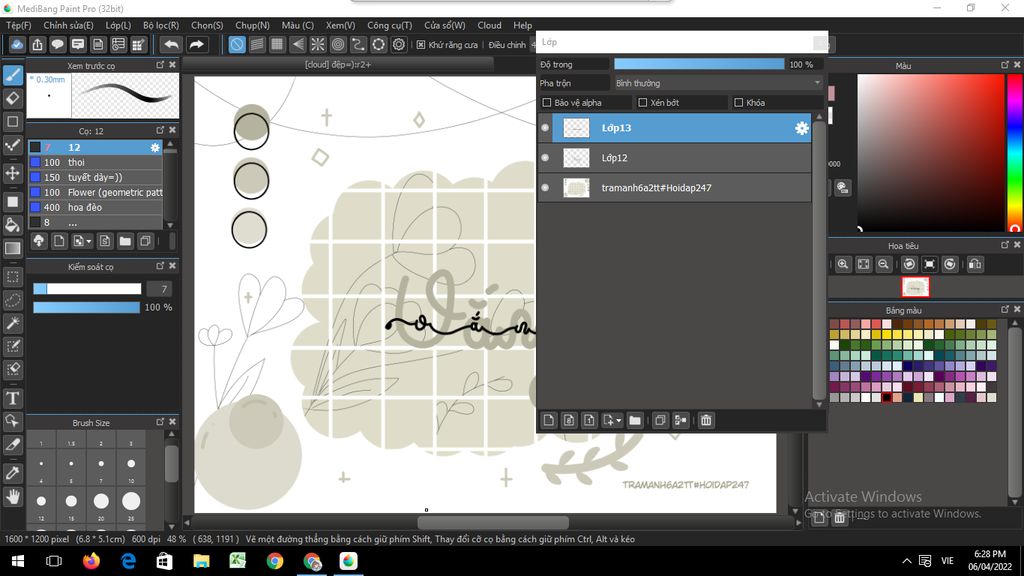Select the Brush tool in left toolbar

click(13, 75)
